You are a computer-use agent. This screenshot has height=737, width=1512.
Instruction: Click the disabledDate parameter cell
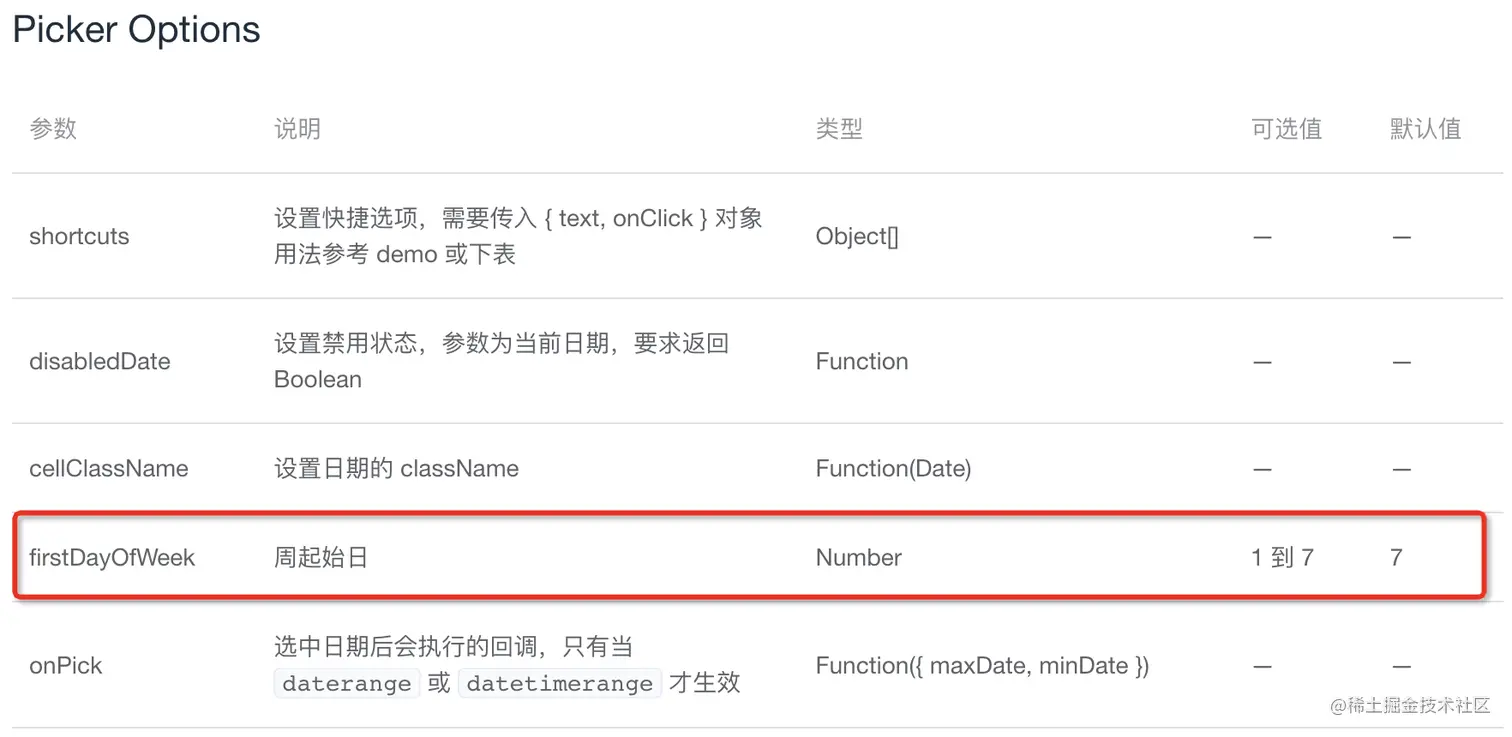100,361
